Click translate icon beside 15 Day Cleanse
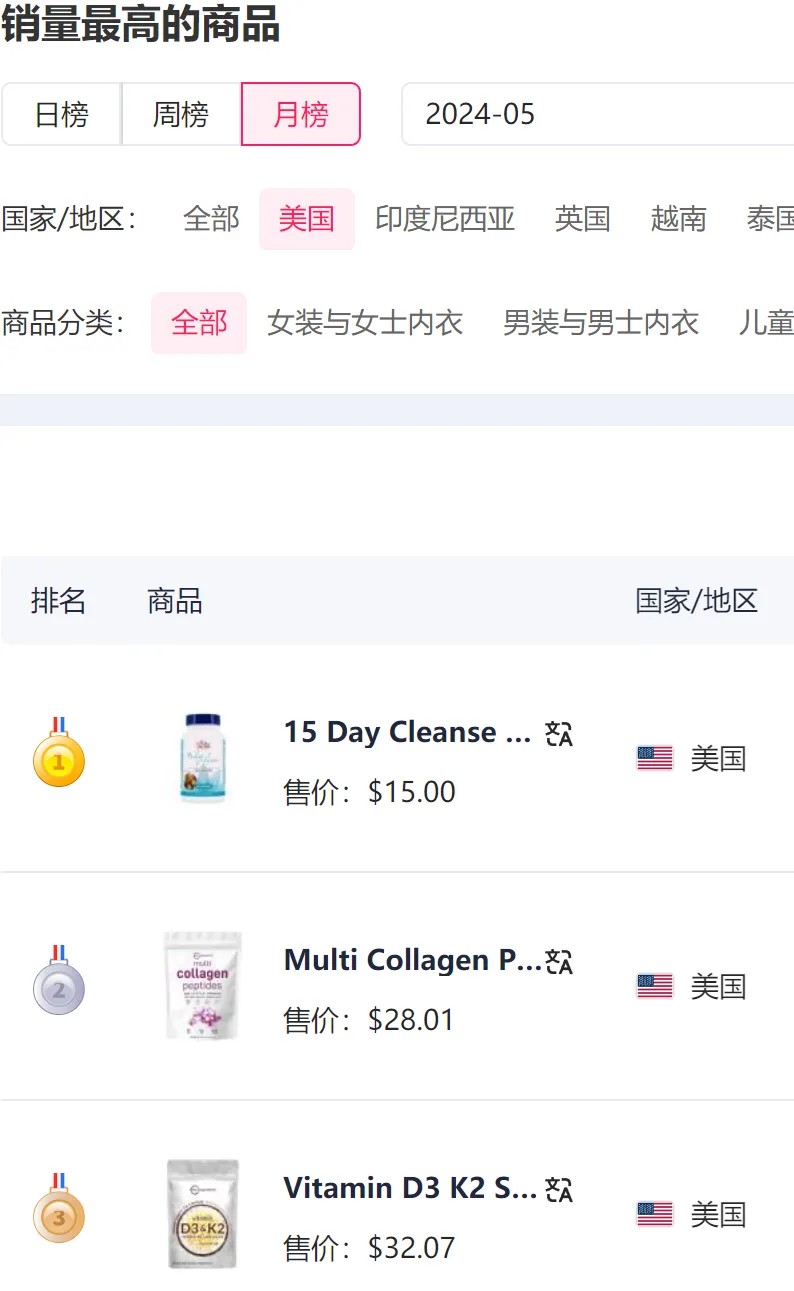 (559, 734)
